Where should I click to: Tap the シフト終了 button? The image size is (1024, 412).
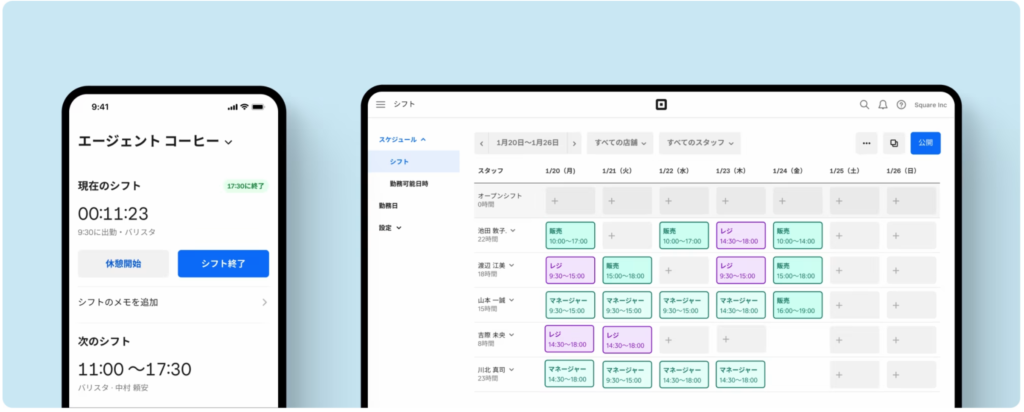[x=223, y=264]
